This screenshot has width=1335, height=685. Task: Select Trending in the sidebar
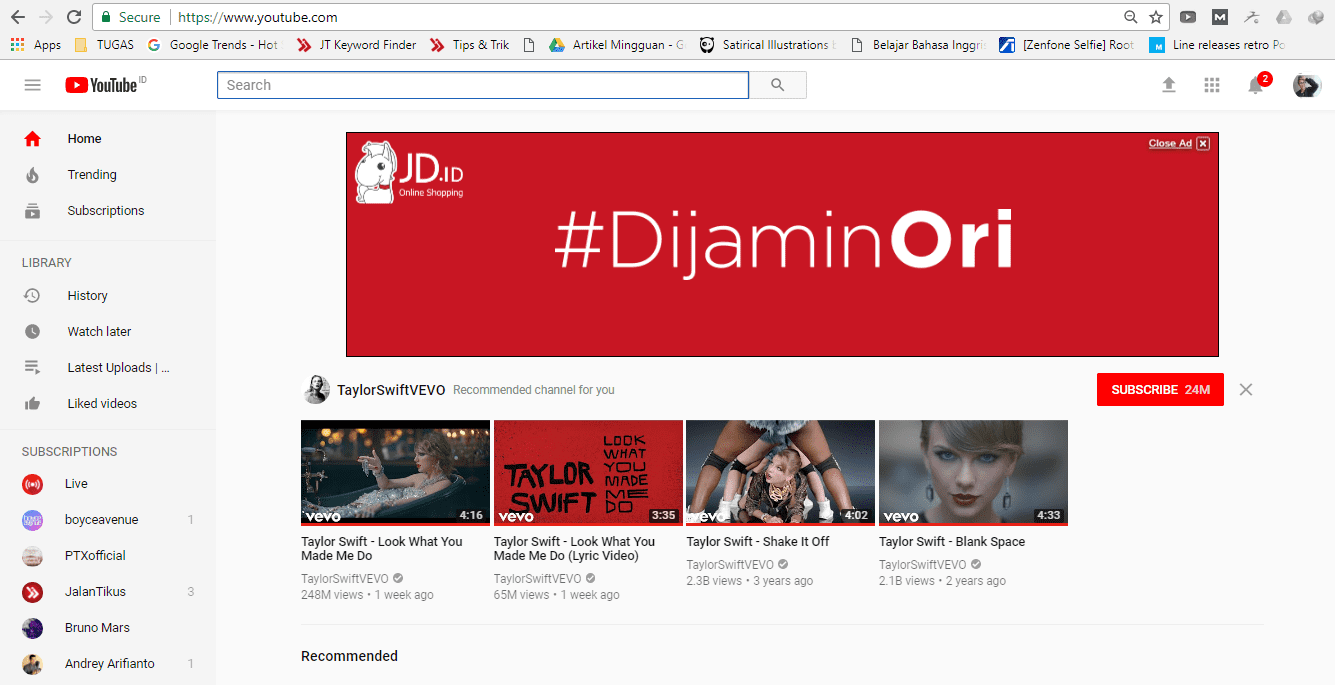pos(107,175)
